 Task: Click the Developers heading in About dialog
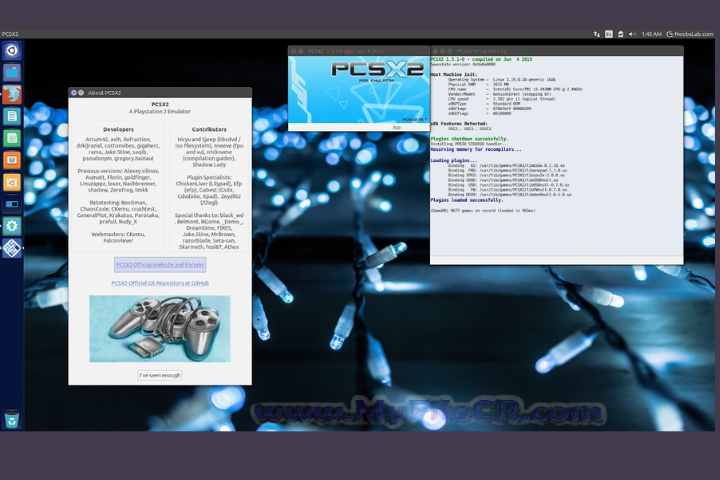tap(118, 130)
